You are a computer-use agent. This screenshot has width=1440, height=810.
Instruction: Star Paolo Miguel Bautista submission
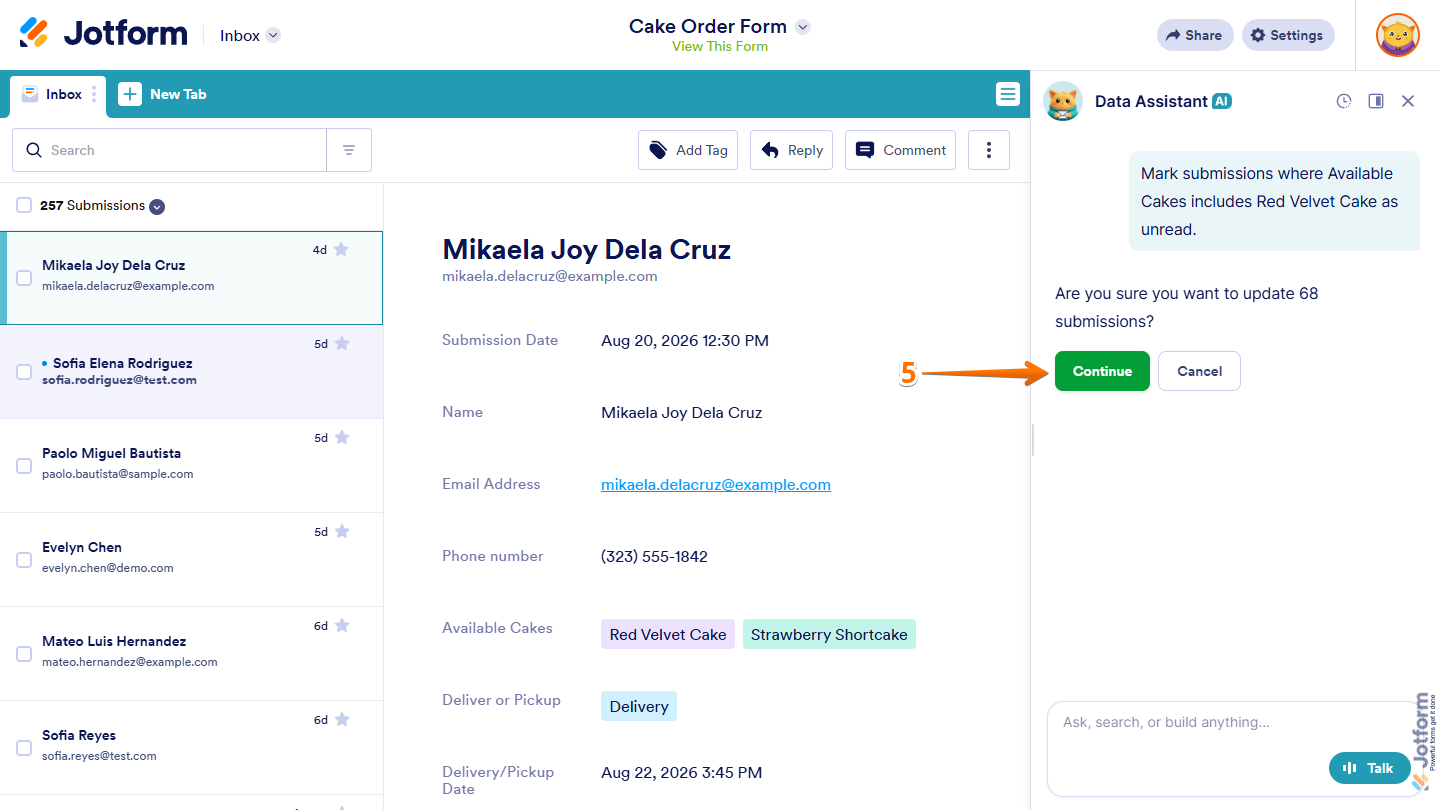coord(342,437)
